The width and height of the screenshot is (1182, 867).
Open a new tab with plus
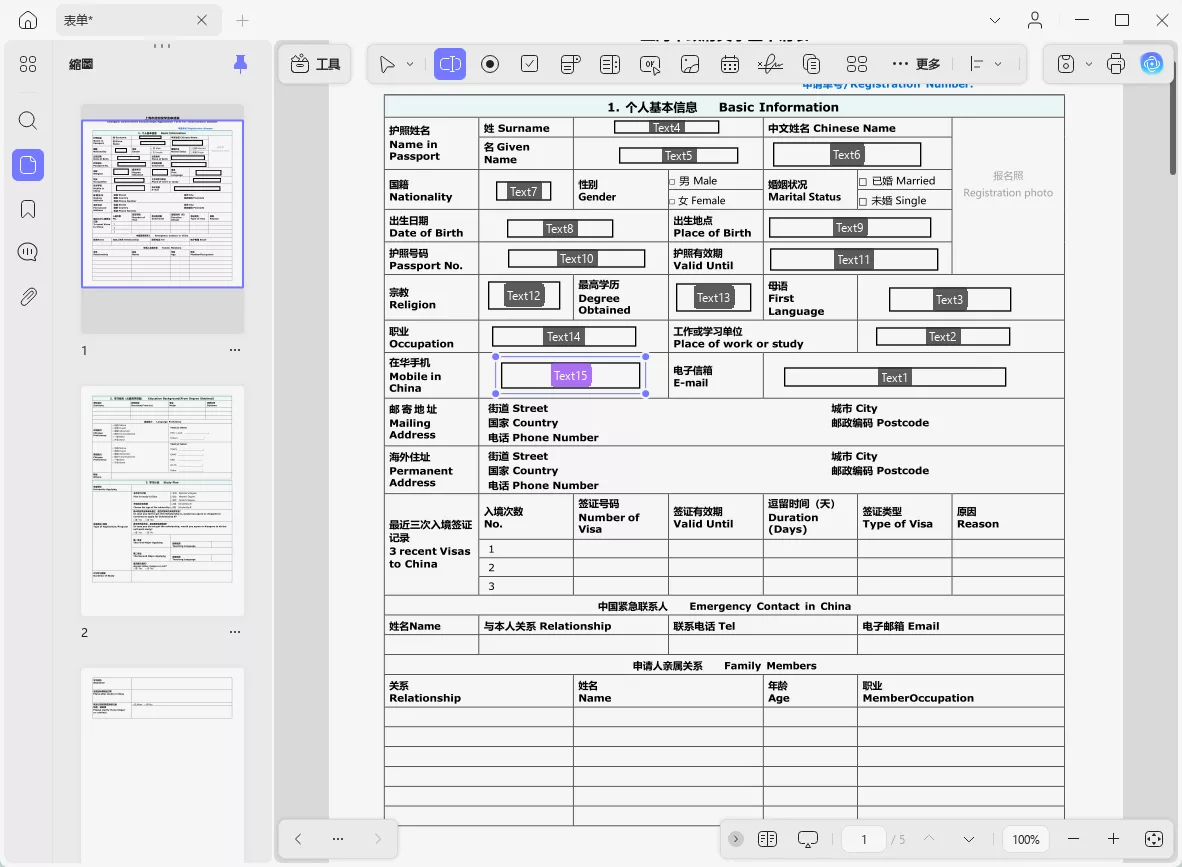tap(243, 20)
